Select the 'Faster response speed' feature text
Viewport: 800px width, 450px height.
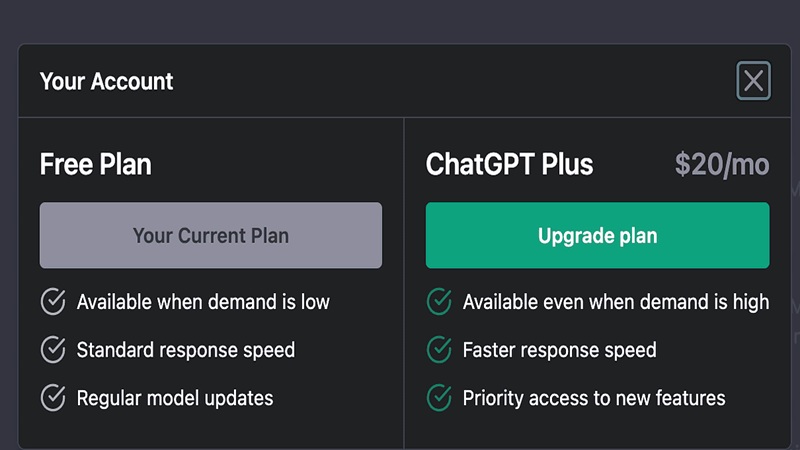tap(560, 350)
